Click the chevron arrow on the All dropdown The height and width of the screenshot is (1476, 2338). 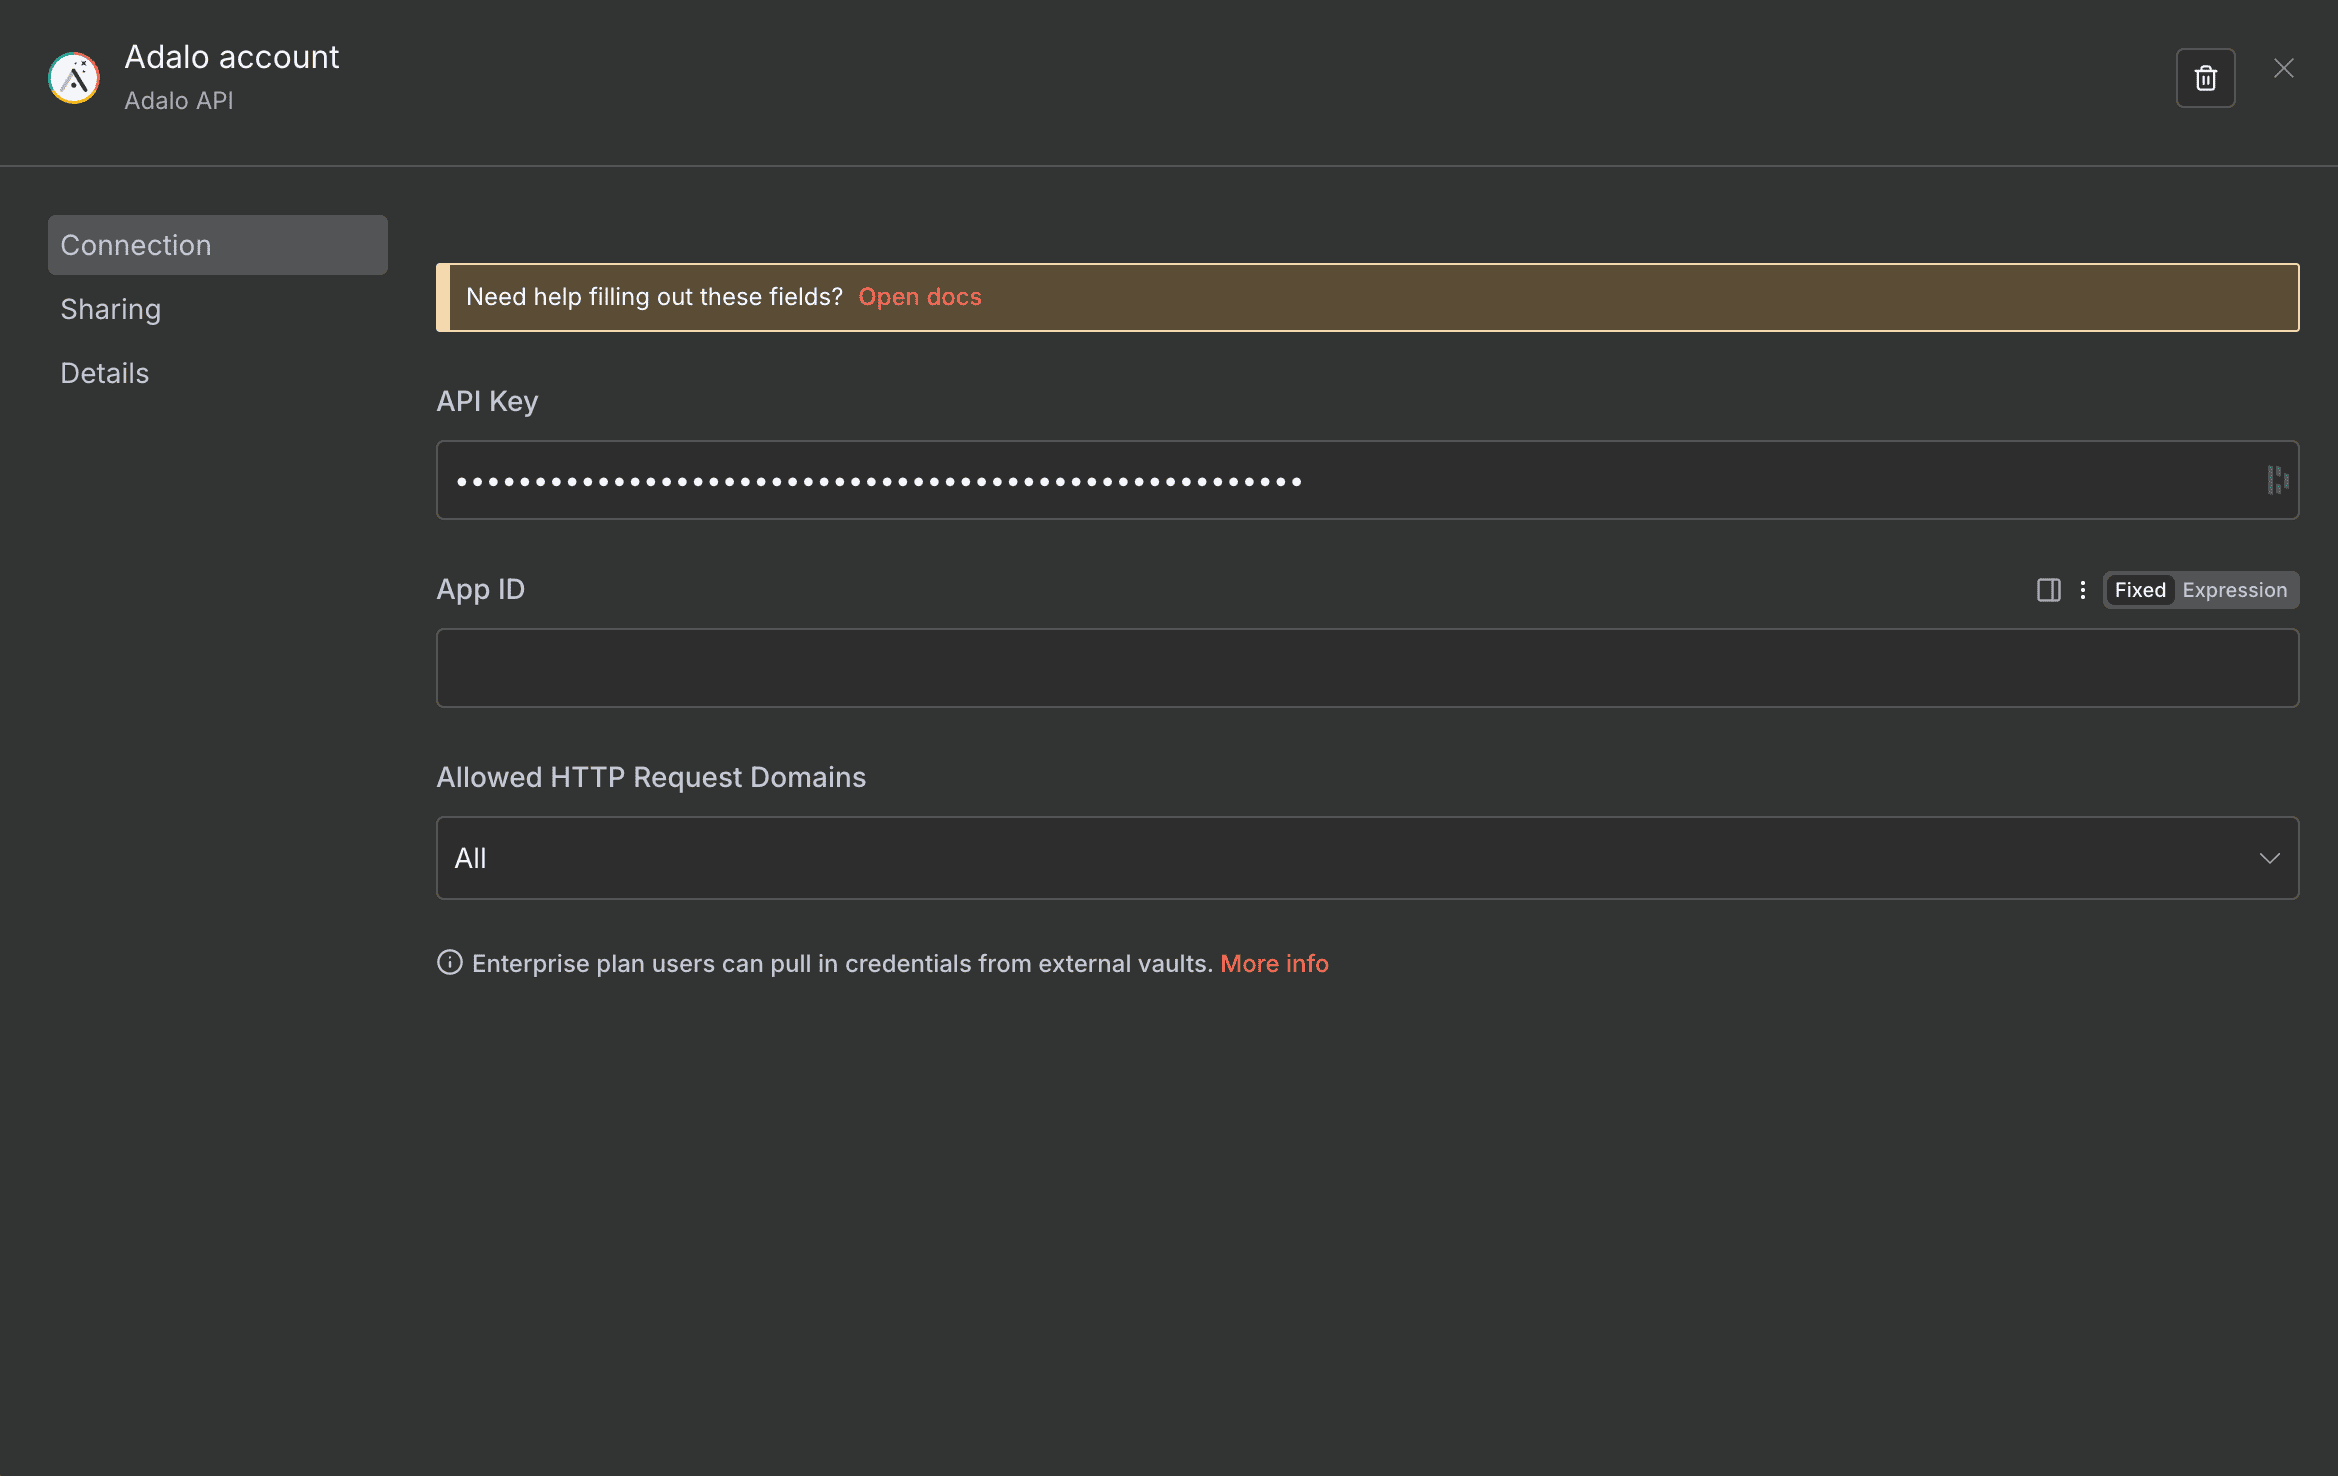[x=2269, y=858]
